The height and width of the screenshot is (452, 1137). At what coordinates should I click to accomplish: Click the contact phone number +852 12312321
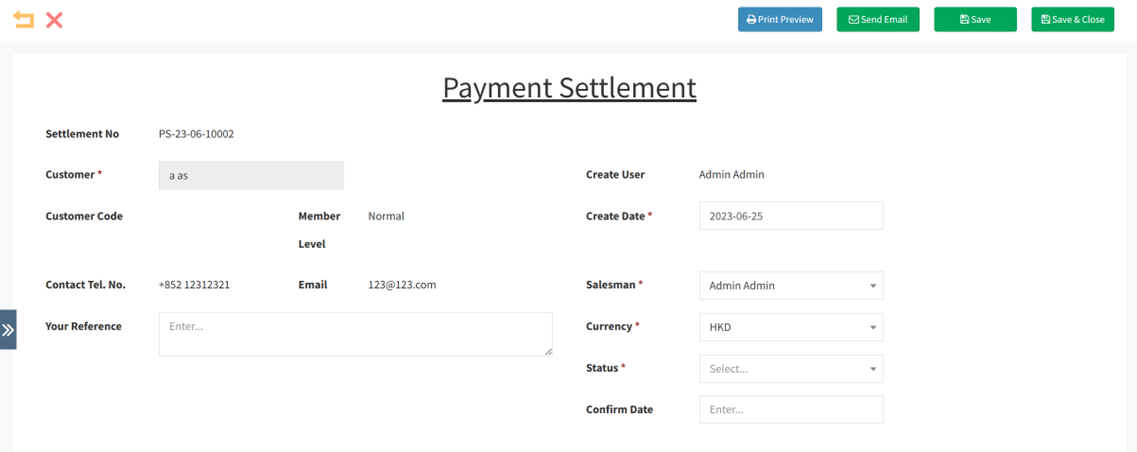[x=194, y=285]
